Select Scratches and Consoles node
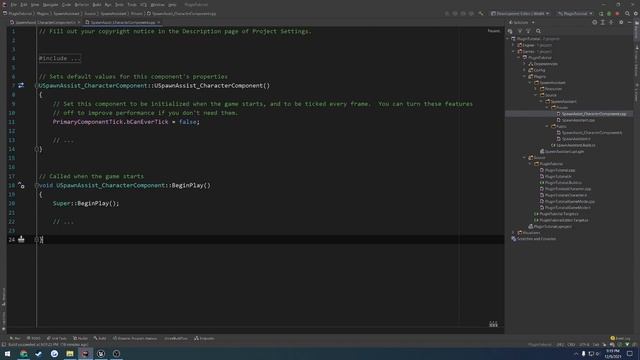The width and height of the screenshot is (640, 360). click(534, 239)
